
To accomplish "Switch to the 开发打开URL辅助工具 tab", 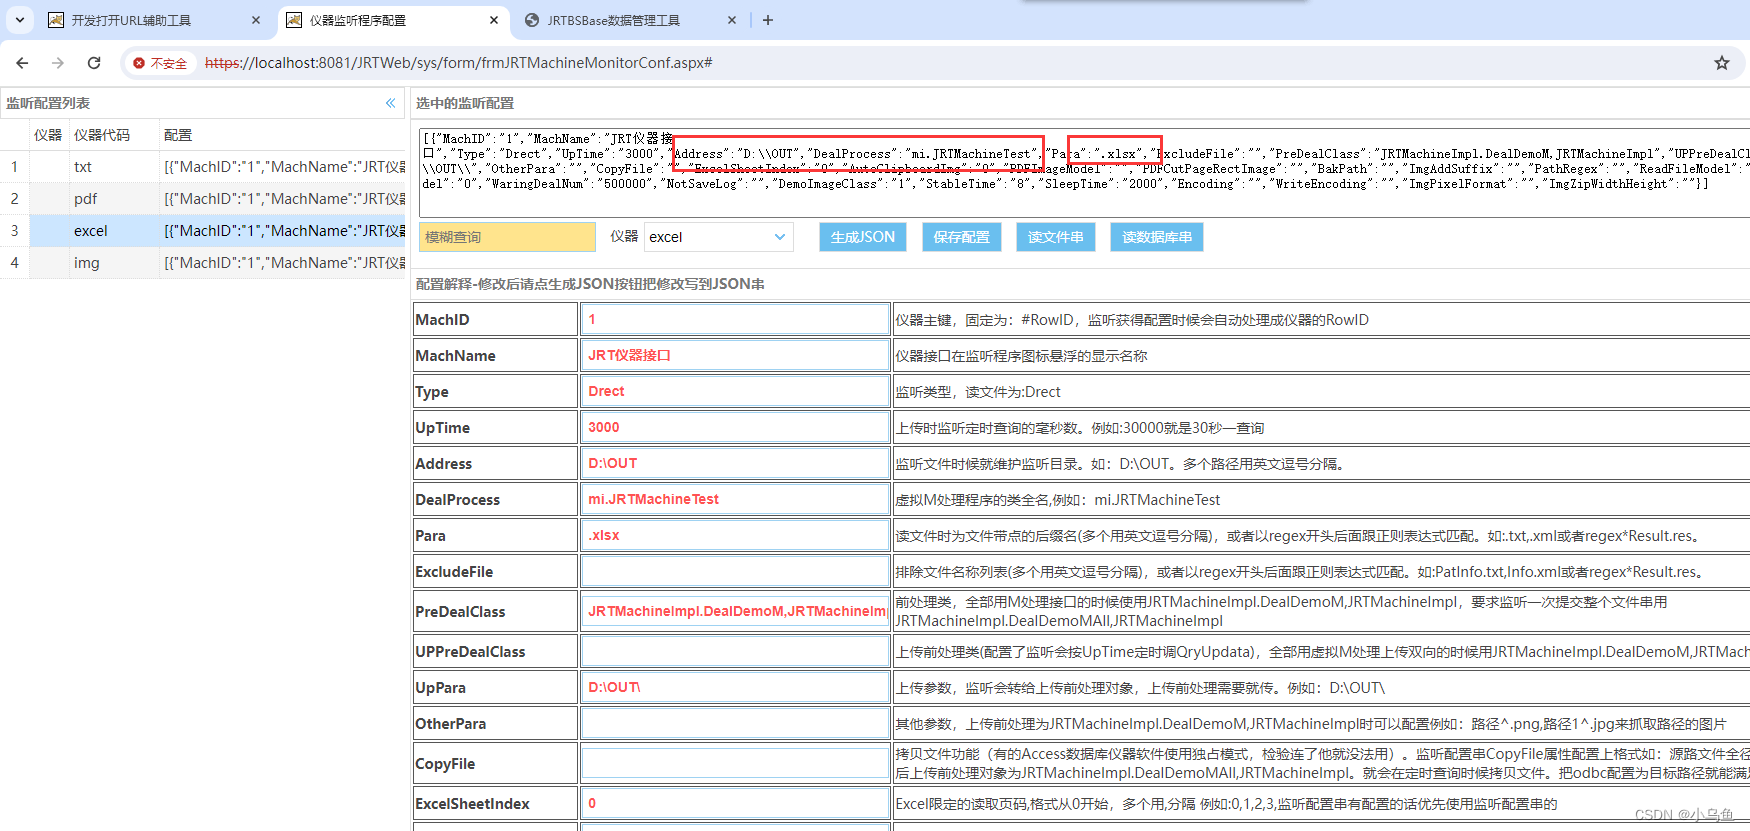I will 131,20.
